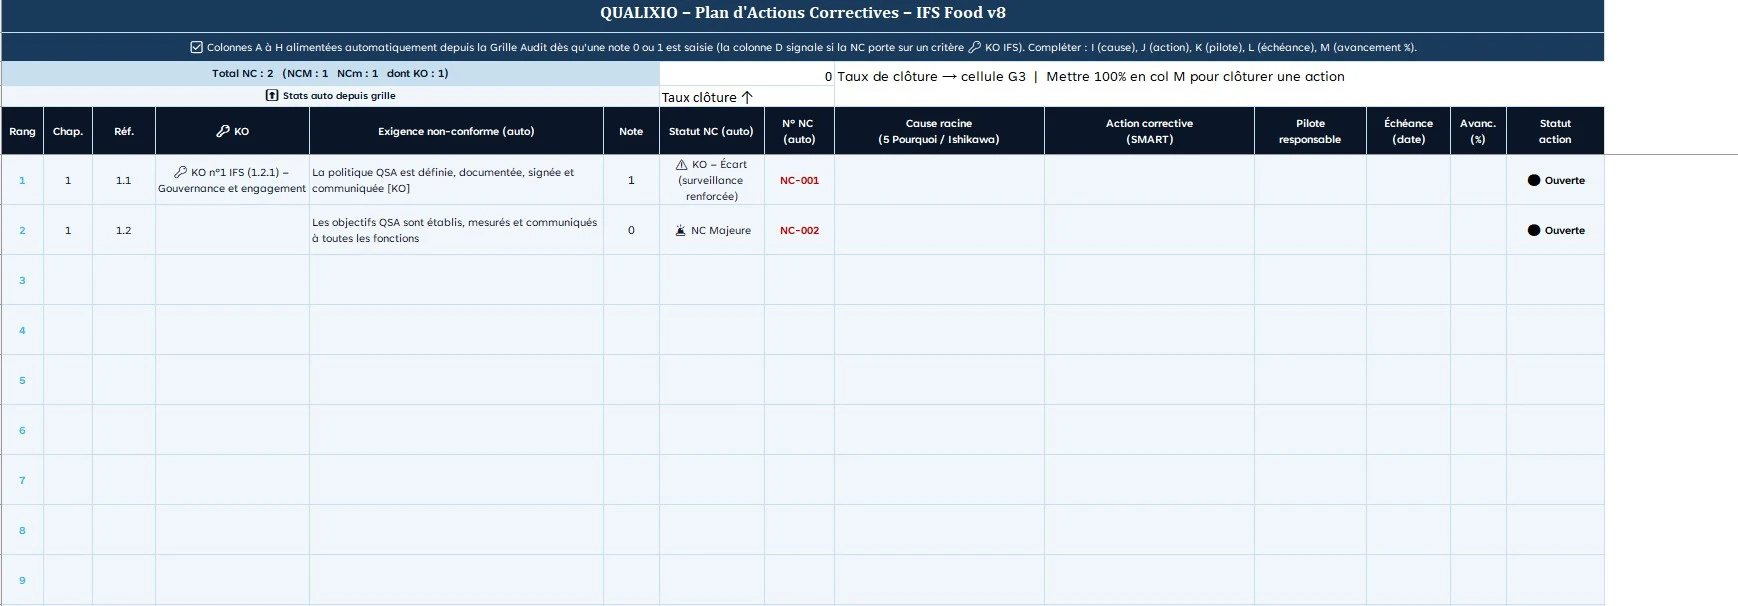The width and height of the screenshot is (1738, 606).
Task: Select the Chap. column header
Action: click(68, 131)
